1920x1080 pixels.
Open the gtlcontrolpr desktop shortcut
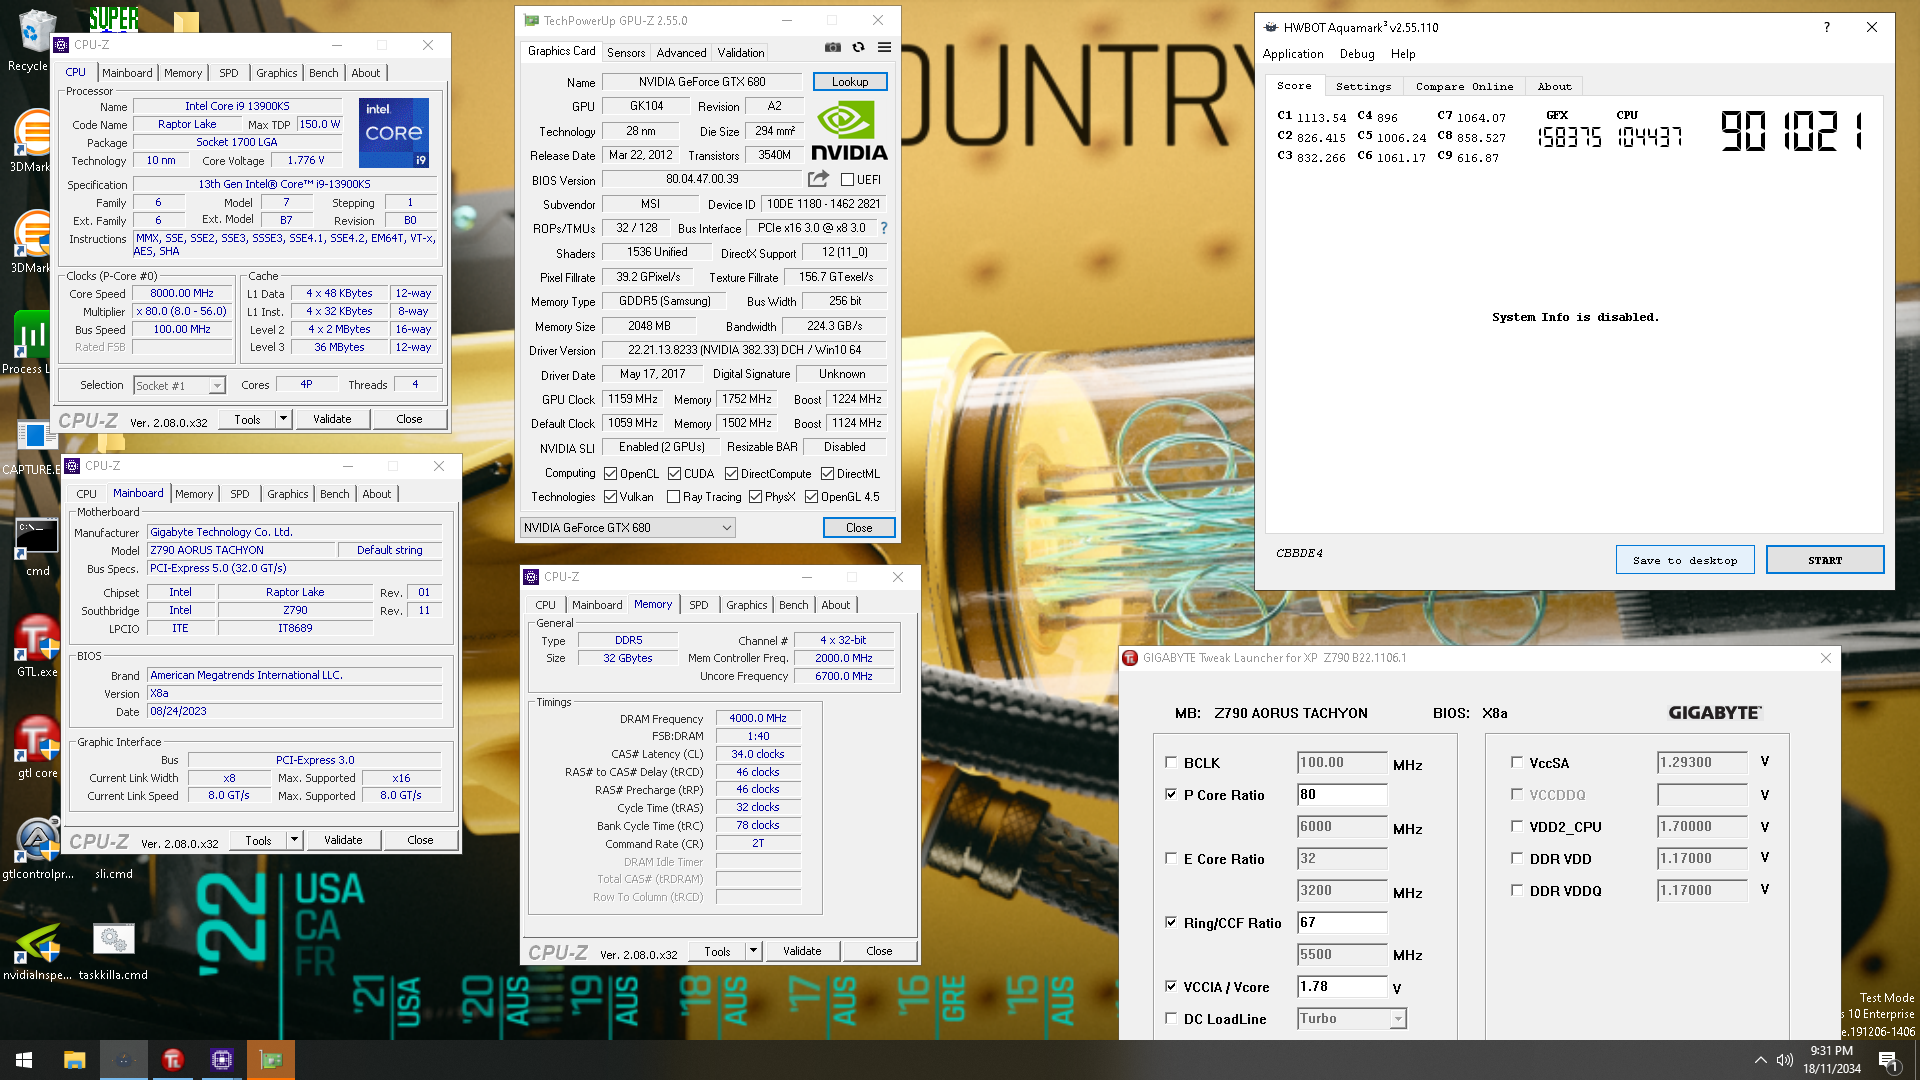coord(38,849)
